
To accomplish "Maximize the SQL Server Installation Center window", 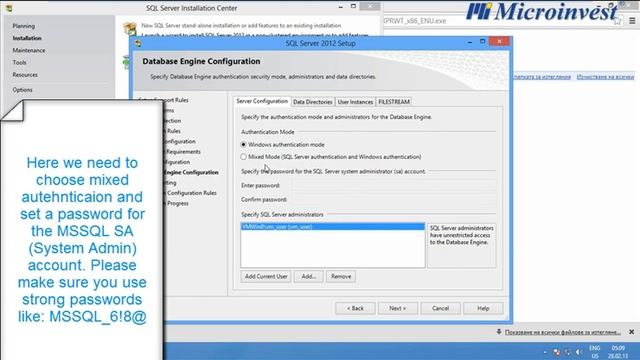I will click(x=353, y=6).
